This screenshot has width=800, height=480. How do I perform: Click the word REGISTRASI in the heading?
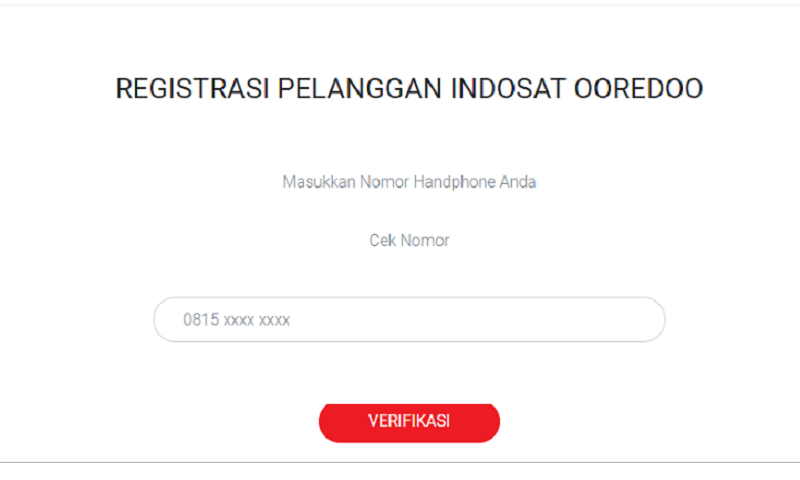click(x=192, y=89)
